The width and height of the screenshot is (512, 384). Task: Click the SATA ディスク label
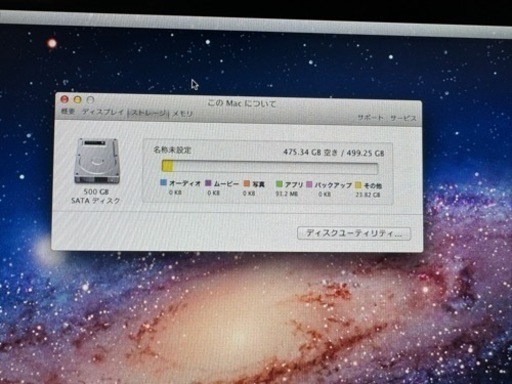pyautogui.click(x=95, y=201)
